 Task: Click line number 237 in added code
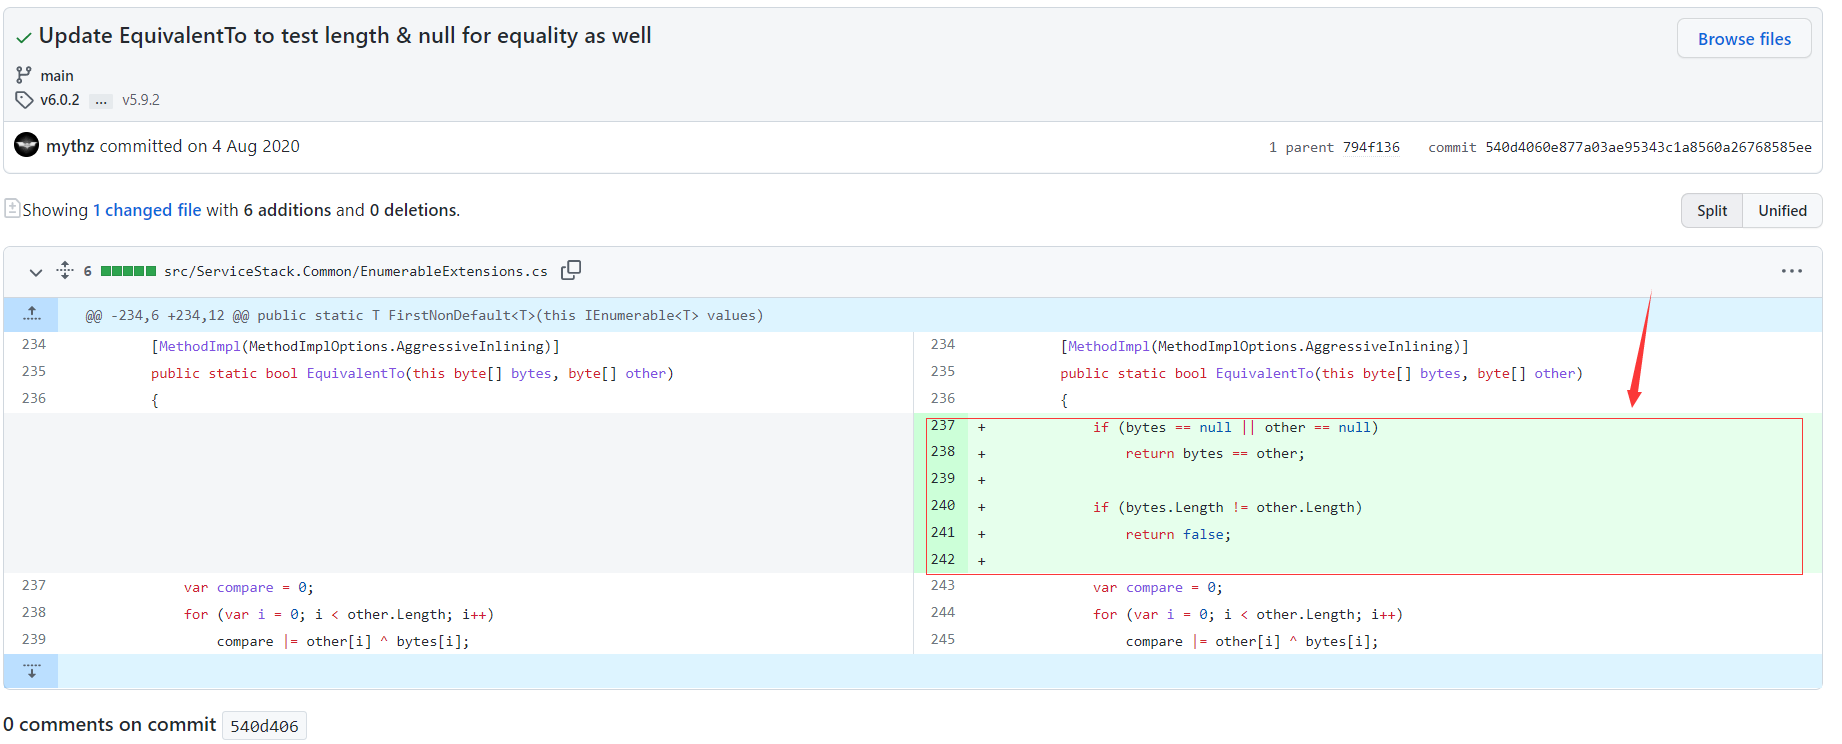click(x=942, y=426)
